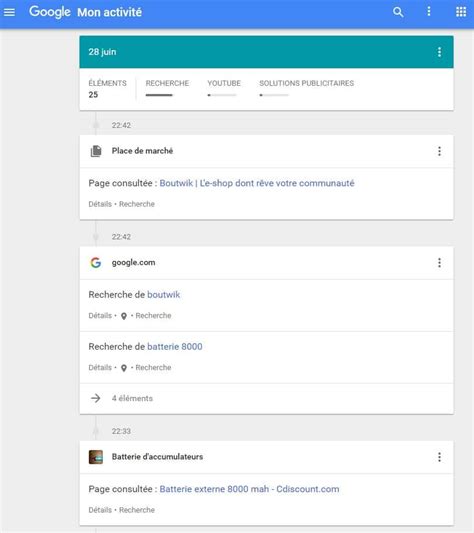Click the Google logo

[x=50, y=12]
